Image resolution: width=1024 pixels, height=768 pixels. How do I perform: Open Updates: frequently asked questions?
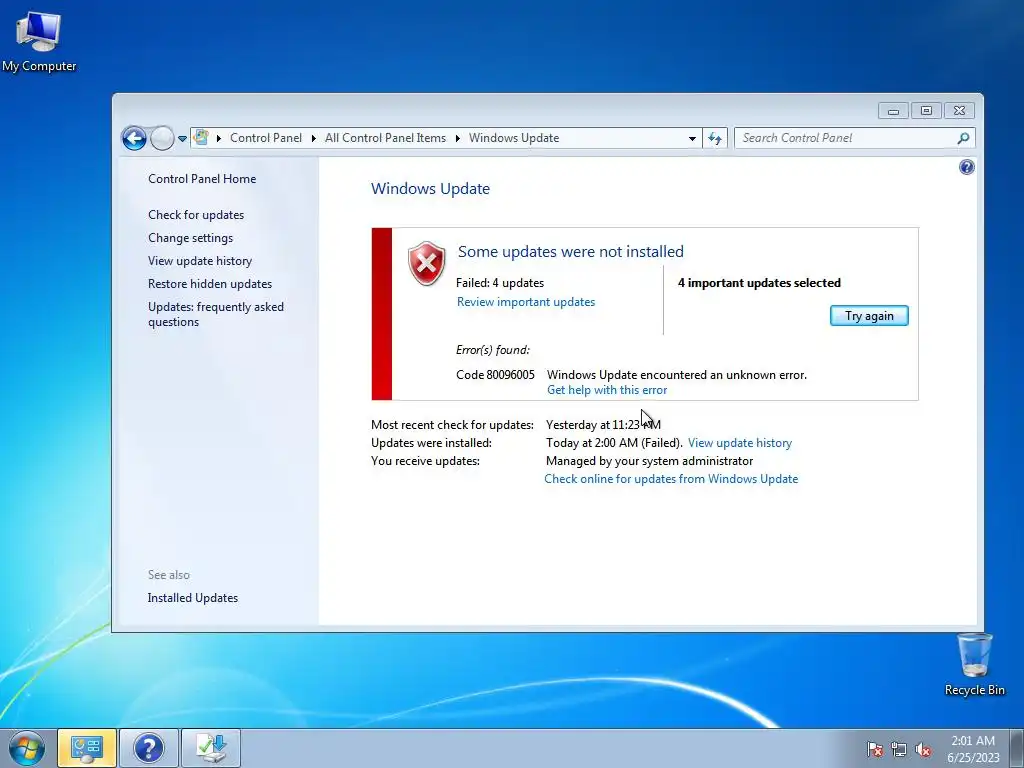(x=216, y=314)
